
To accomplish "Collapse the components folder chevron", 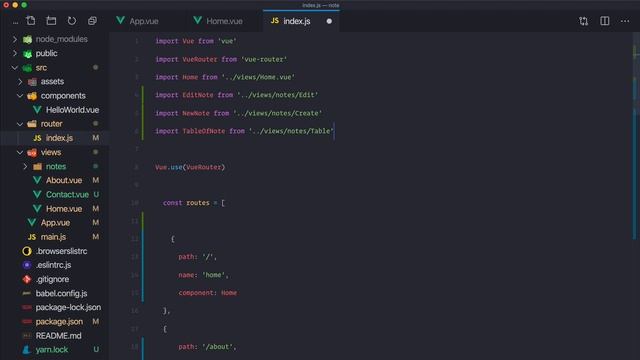I will point(20,96).
